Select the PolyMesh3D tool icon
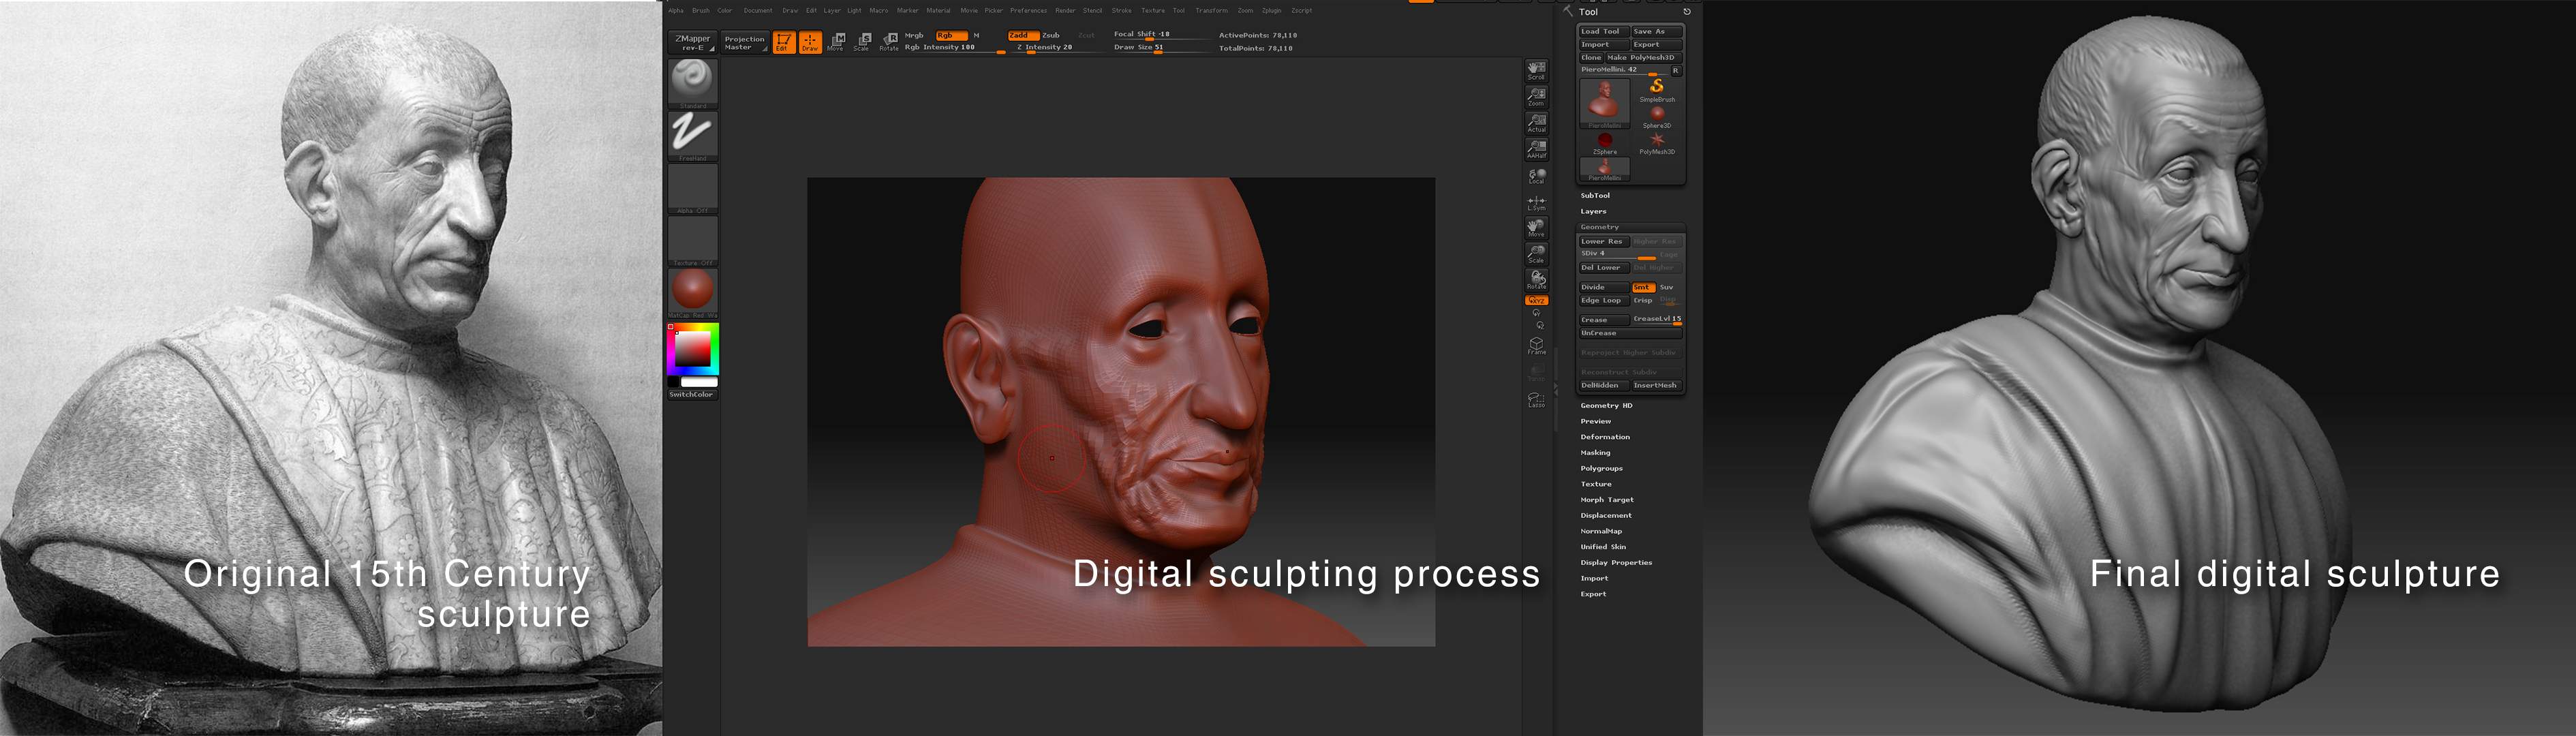This screenshot has height=736, width=2576. tap(1657, 142)
